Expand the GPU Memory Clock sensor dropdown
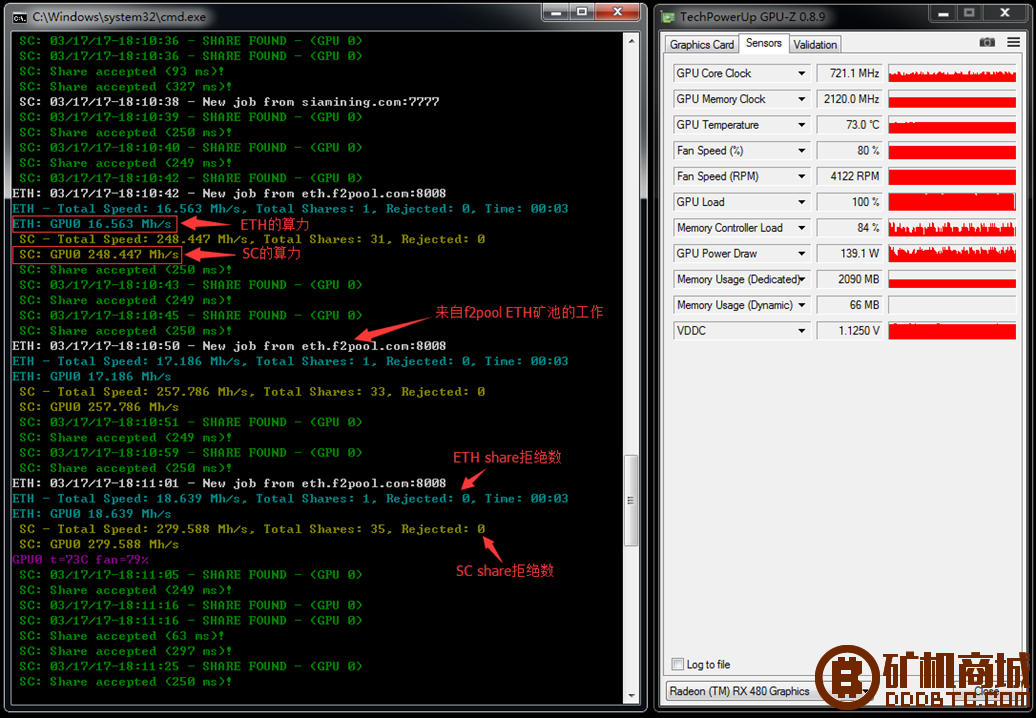1036x718 pixels. (801, 99)
